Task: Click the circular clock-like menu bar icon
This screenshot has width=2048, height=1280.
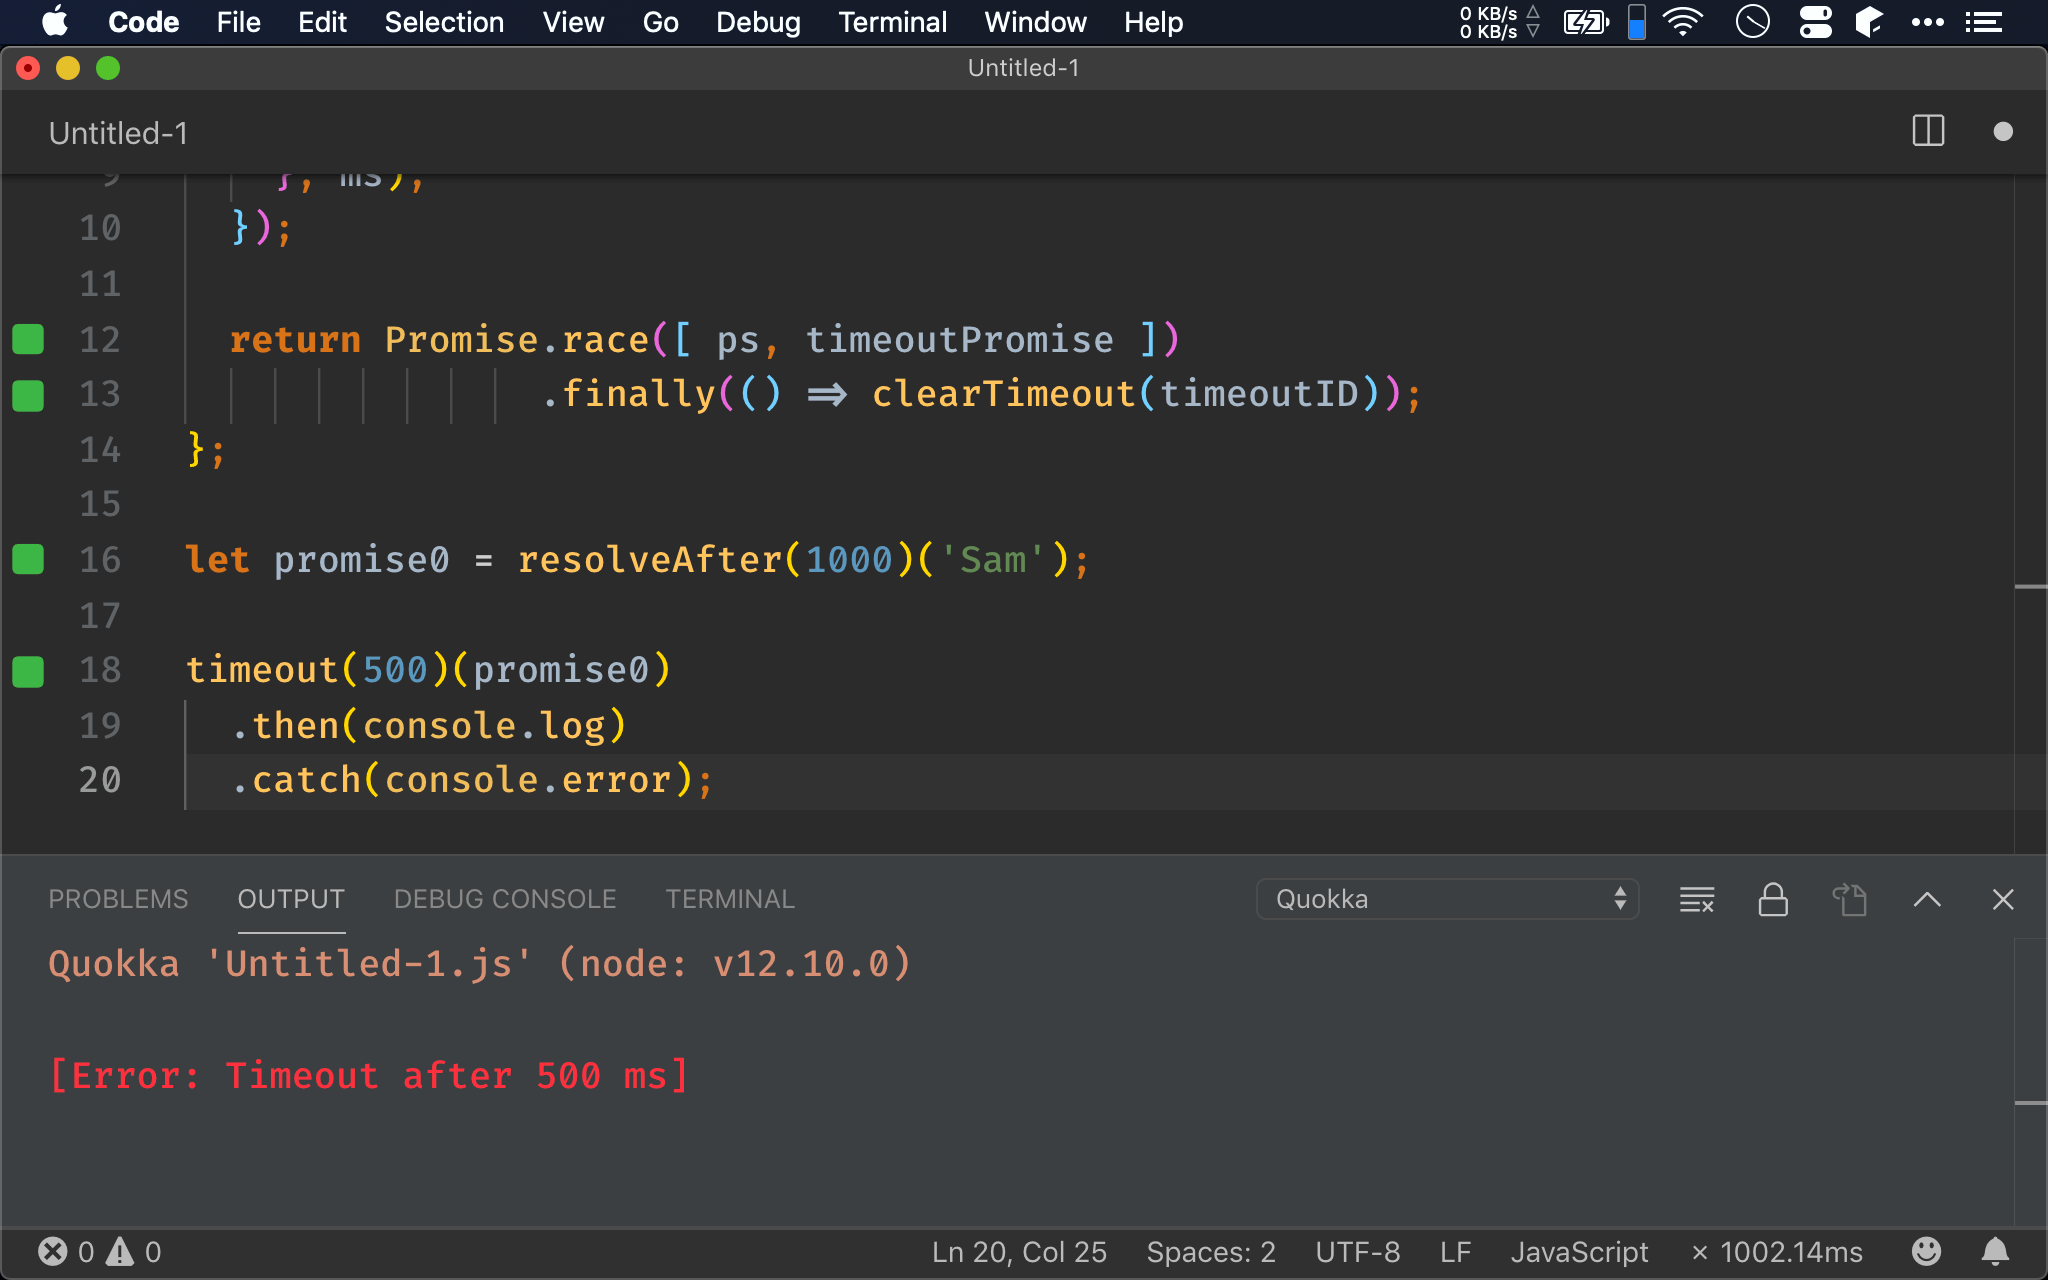Action: click(1753, 22)
